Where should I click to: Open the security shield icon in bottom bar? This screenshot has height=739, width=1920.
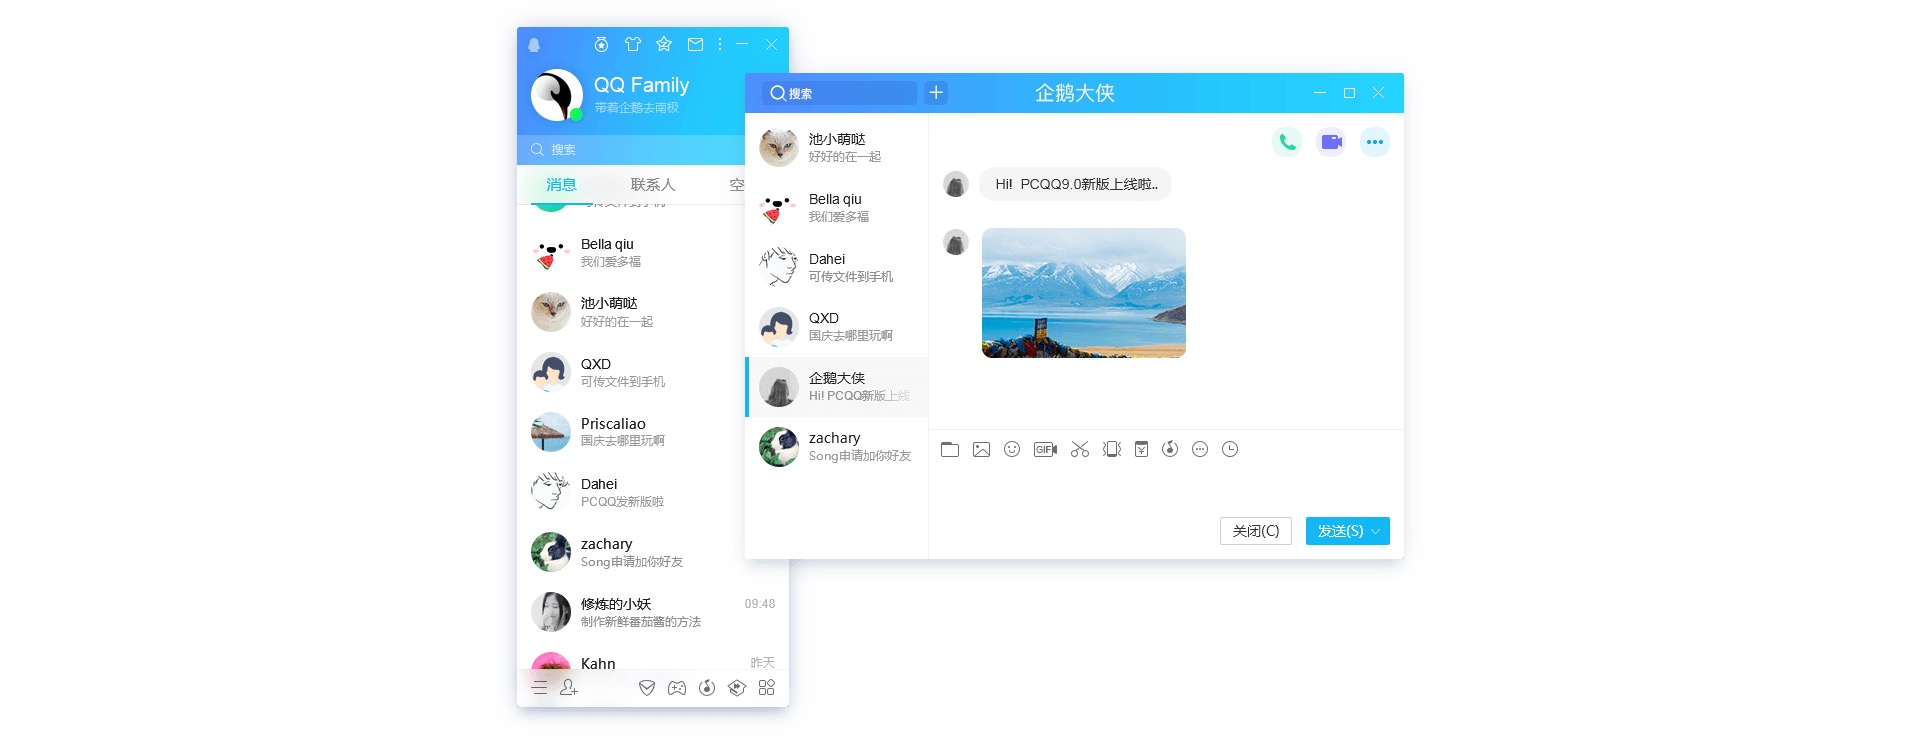(647, 688)
